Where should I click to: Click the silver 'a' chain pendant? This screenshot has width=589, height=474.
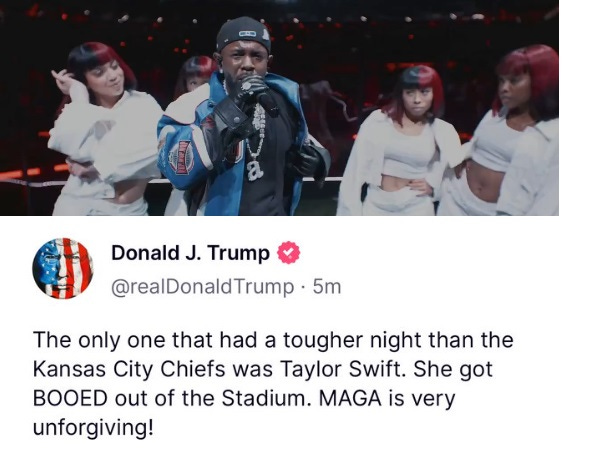255,169
